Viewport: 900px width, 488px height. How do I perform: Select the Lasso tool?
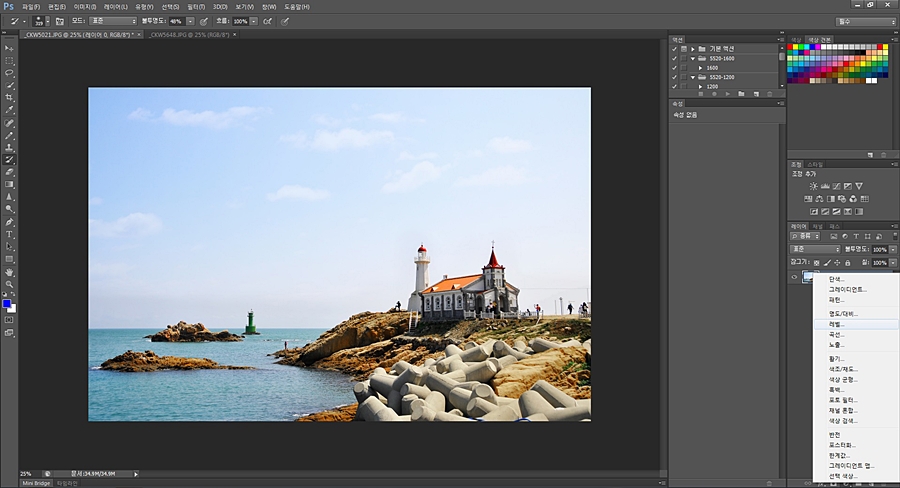pos(9,73)
